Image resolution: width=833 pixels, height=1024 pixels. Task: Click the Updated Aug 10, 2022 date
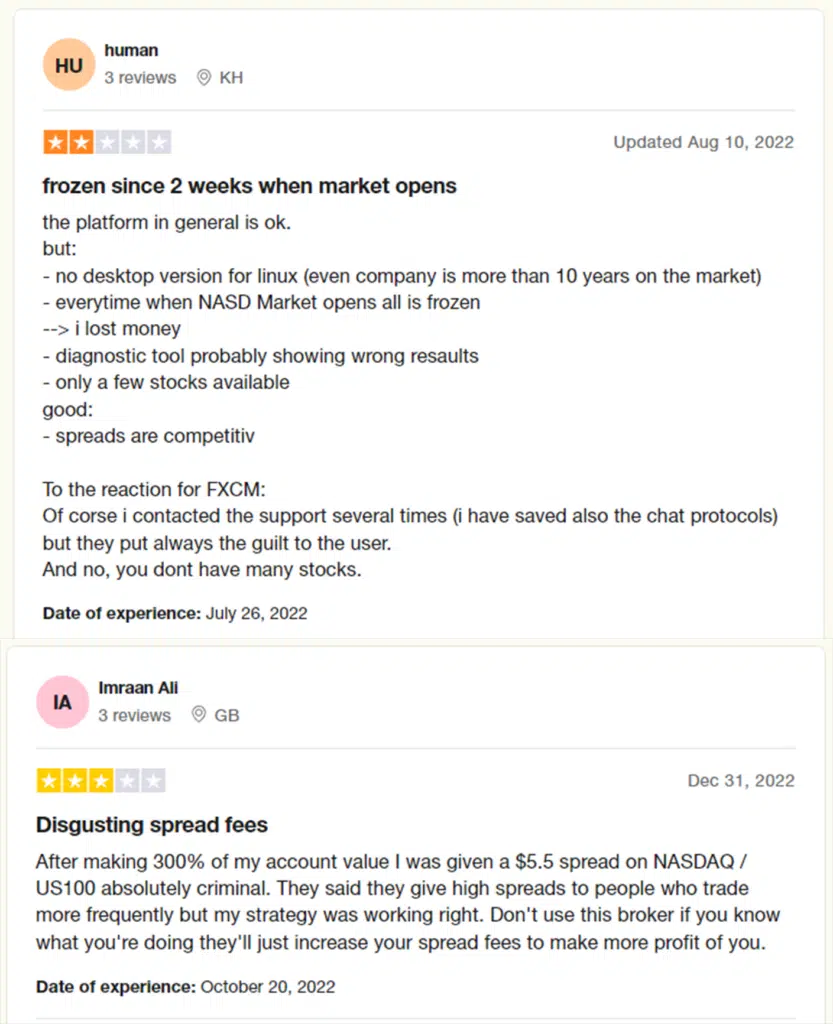pos(703,142)
